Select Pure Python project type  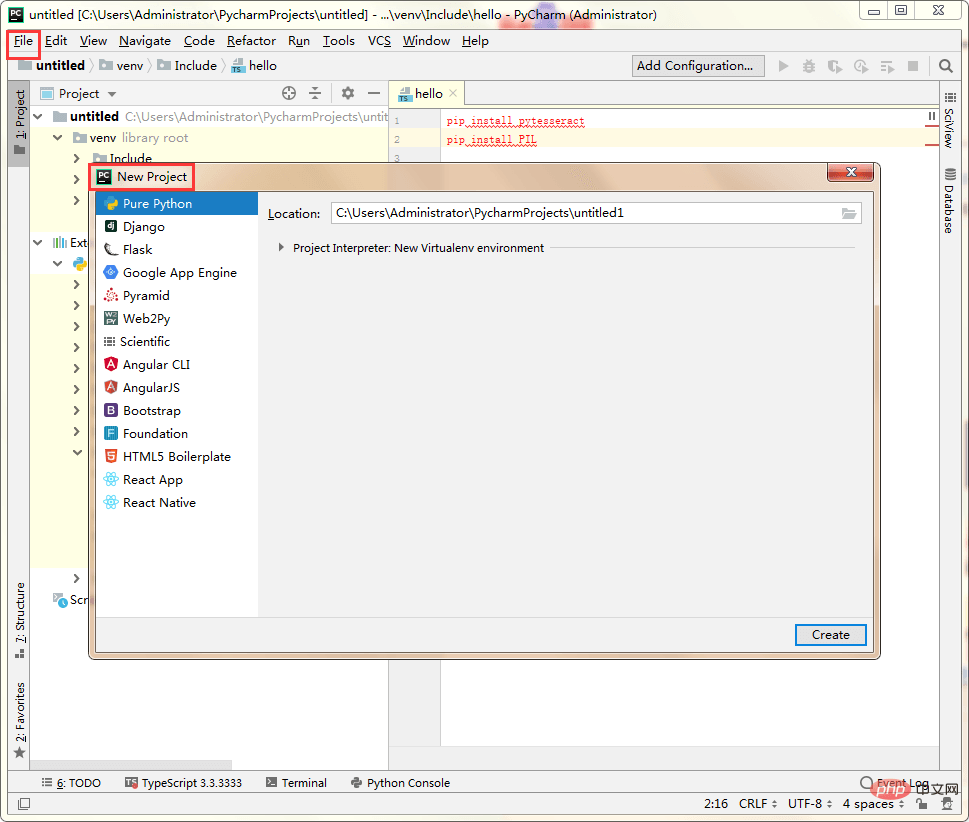point(177,203)
